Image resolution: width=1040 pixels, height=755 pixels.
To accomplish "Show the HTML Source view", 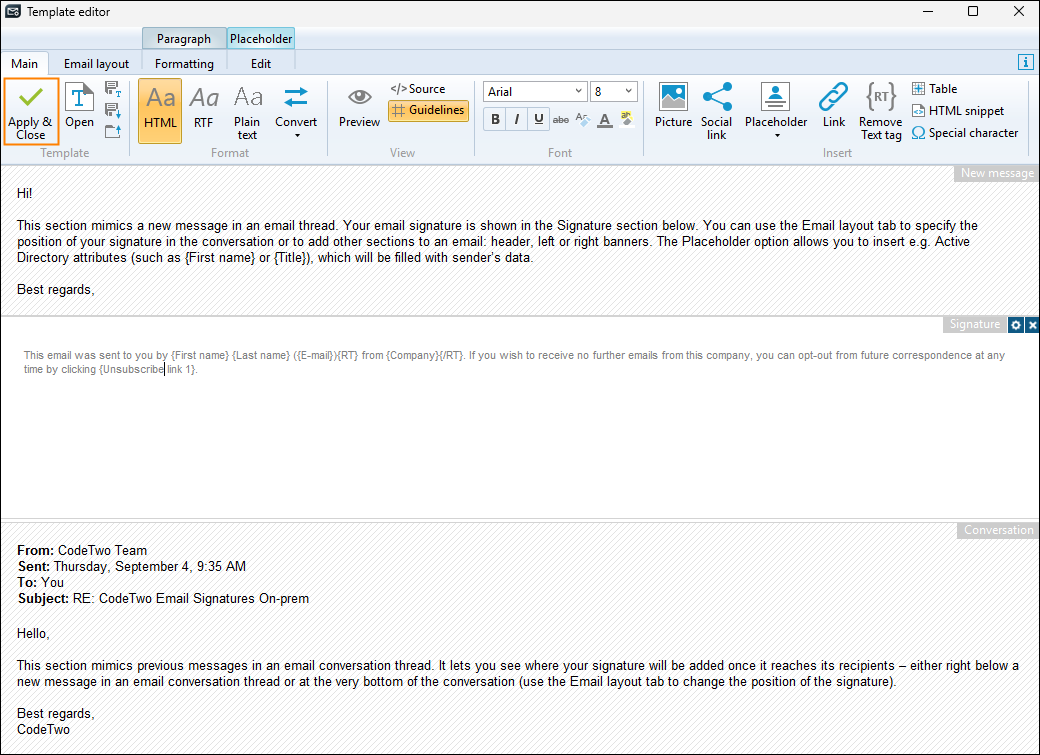I will point(418,89).
